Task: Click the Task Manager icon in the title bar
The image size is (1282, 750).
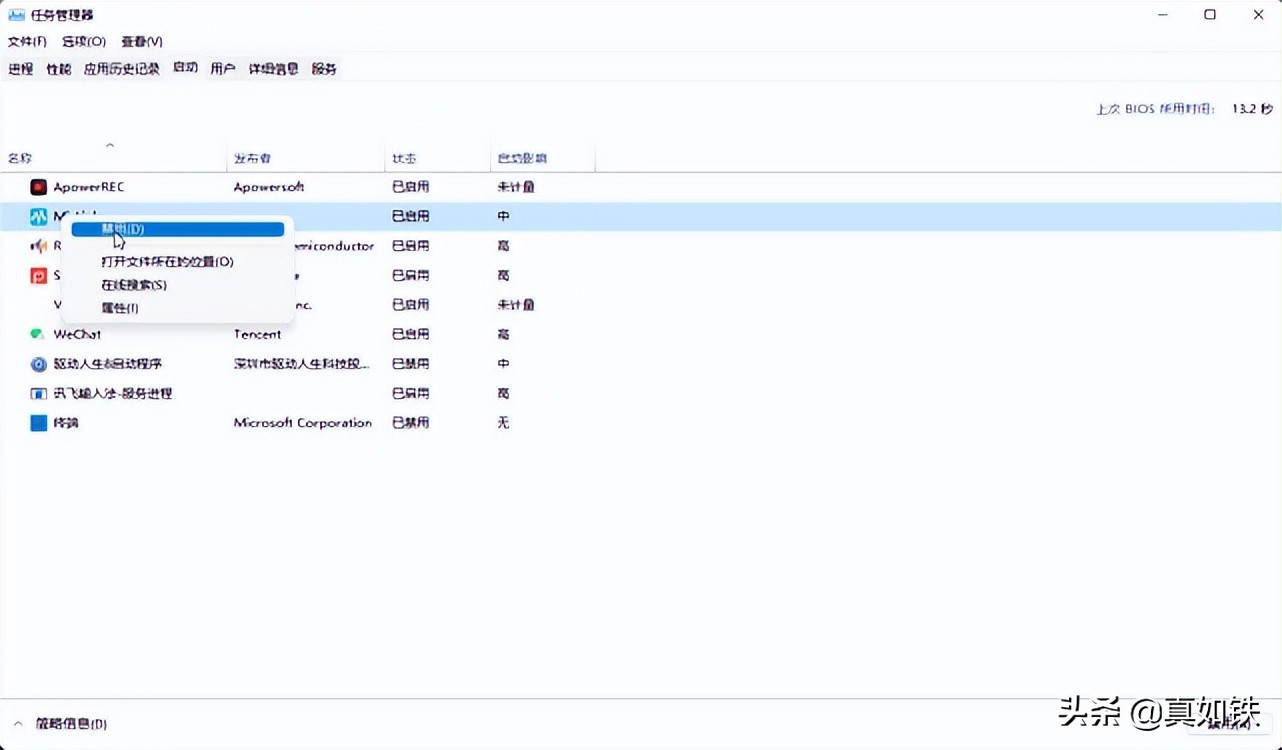Action: (16, 15)
